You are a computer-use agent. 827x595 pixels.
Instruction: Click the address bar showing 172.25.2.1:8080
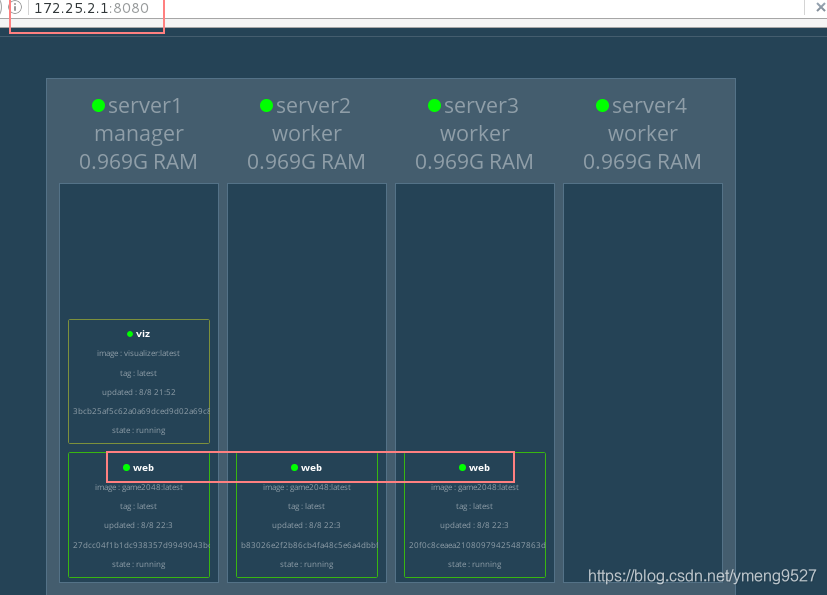click(x=411, y=8)
